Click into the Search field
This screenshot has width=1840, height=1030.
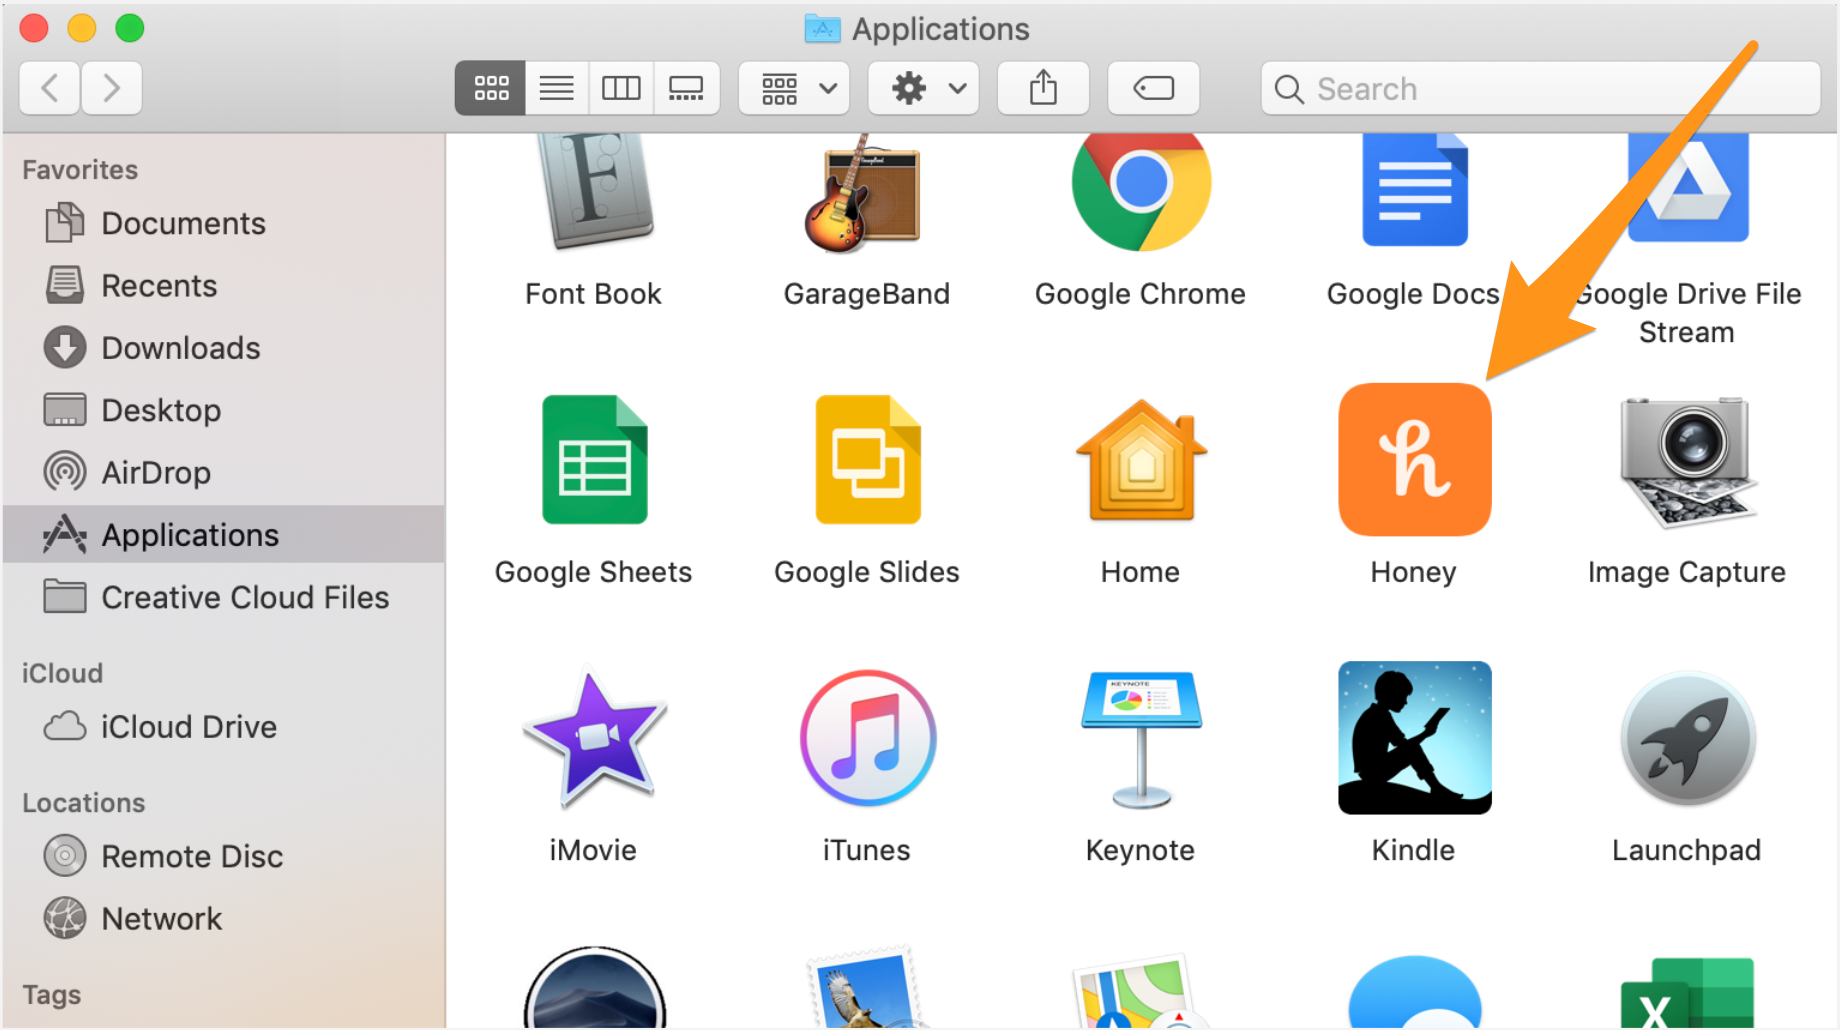pyautogui.click(x=1540, y=88)
